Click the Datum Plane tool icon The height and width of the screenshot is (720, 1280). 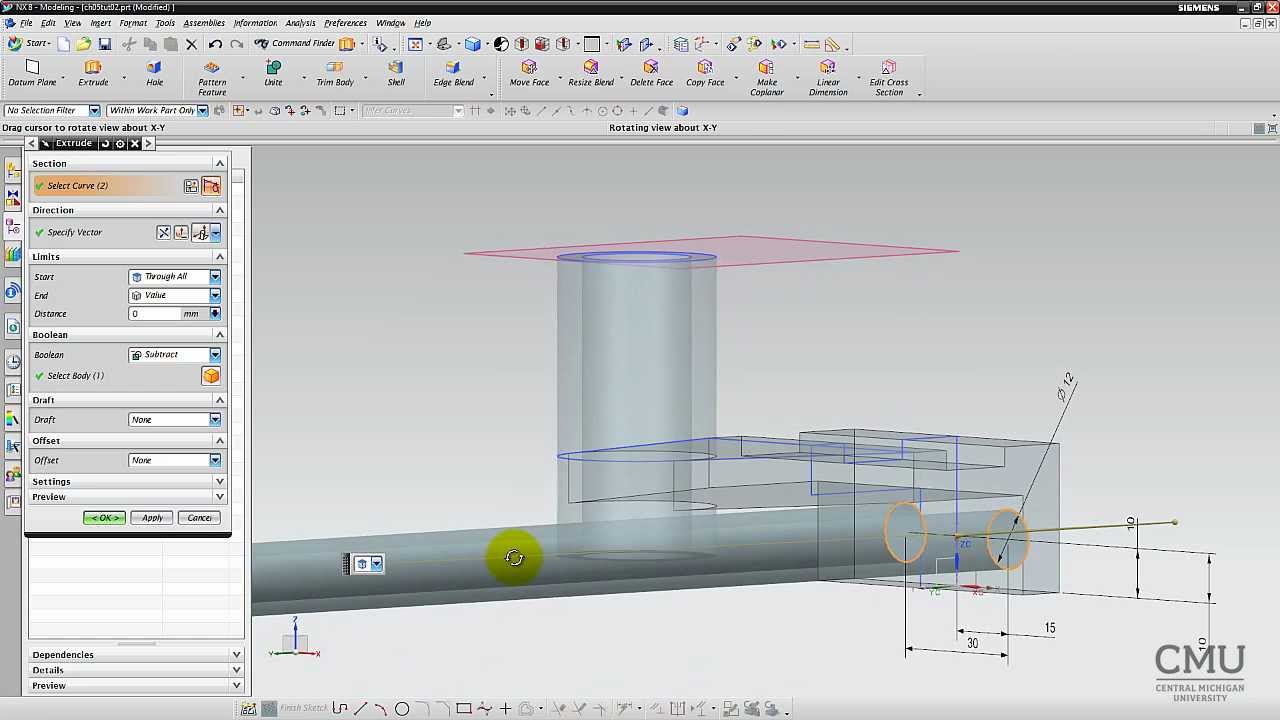(32, 68)
